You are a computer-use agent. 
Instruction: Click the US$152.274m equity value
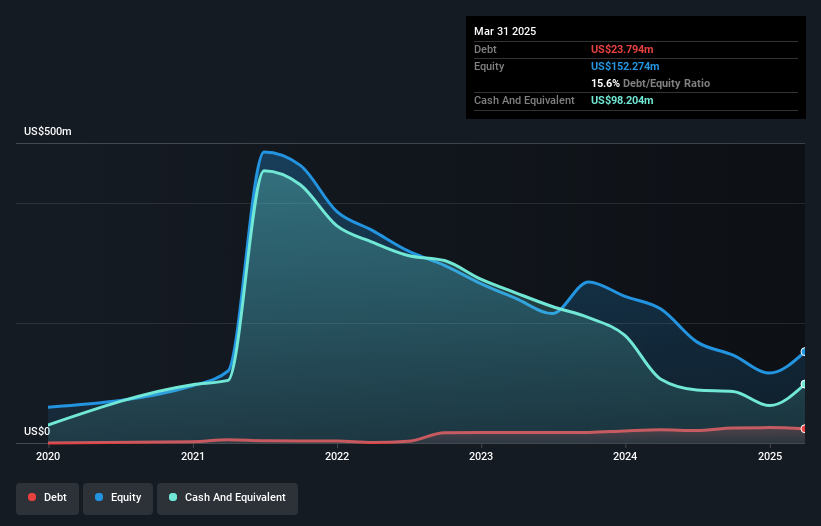click(x=625, y=66)
